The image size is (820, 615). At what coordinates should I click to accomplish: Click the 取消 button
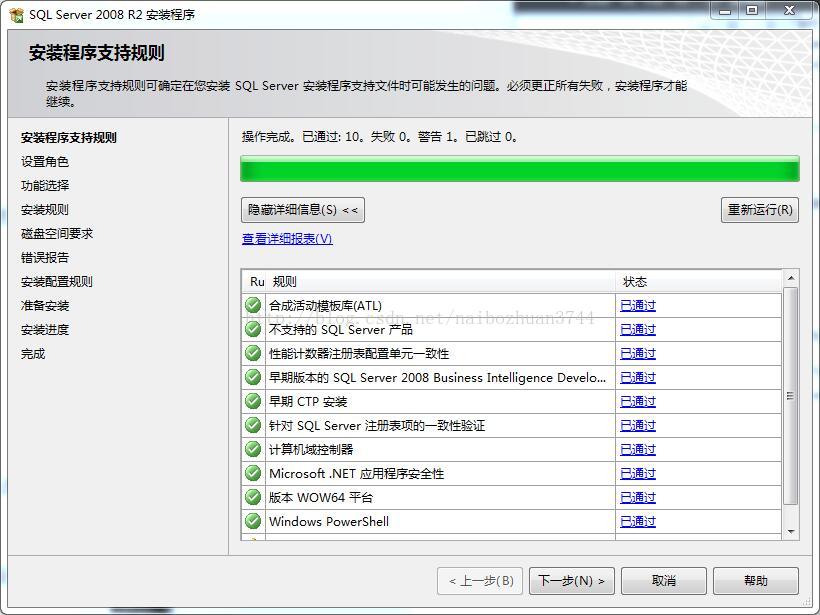tap(664, 581)
